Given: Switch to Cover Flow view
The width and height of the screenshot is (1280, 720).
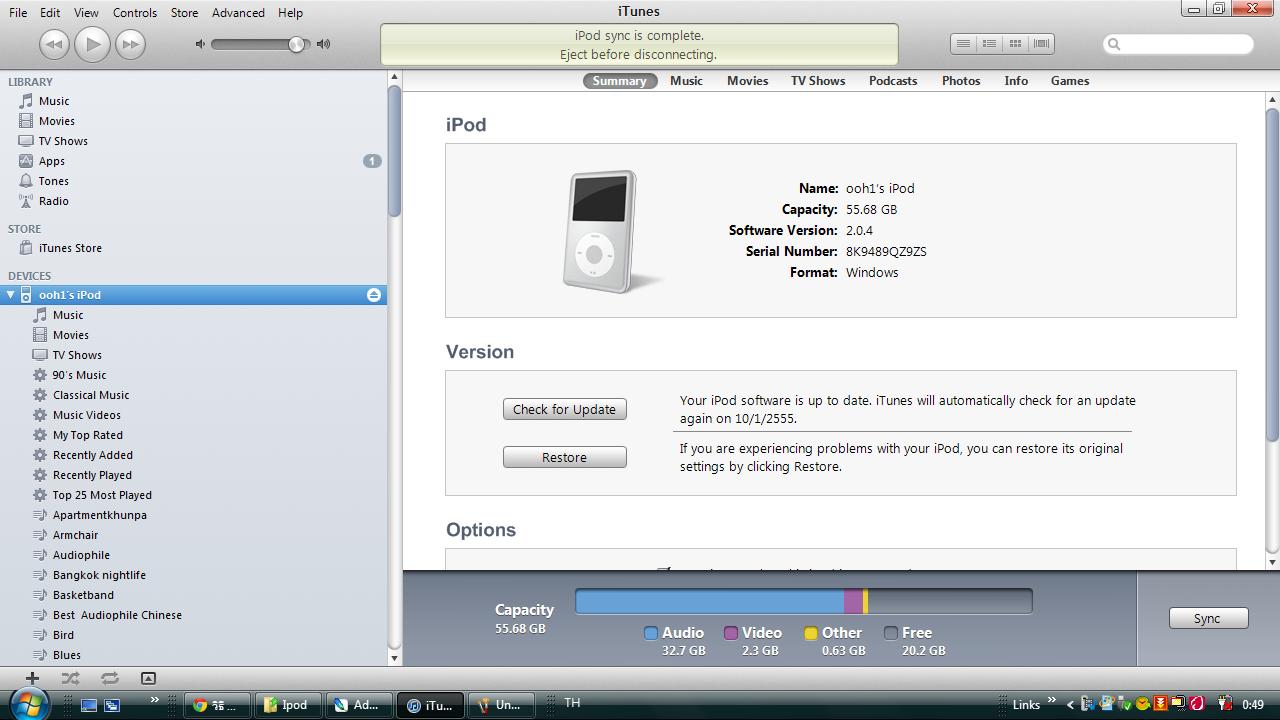Looking at the screenshot, I should pyautogui.click(x=1041, y=44).
